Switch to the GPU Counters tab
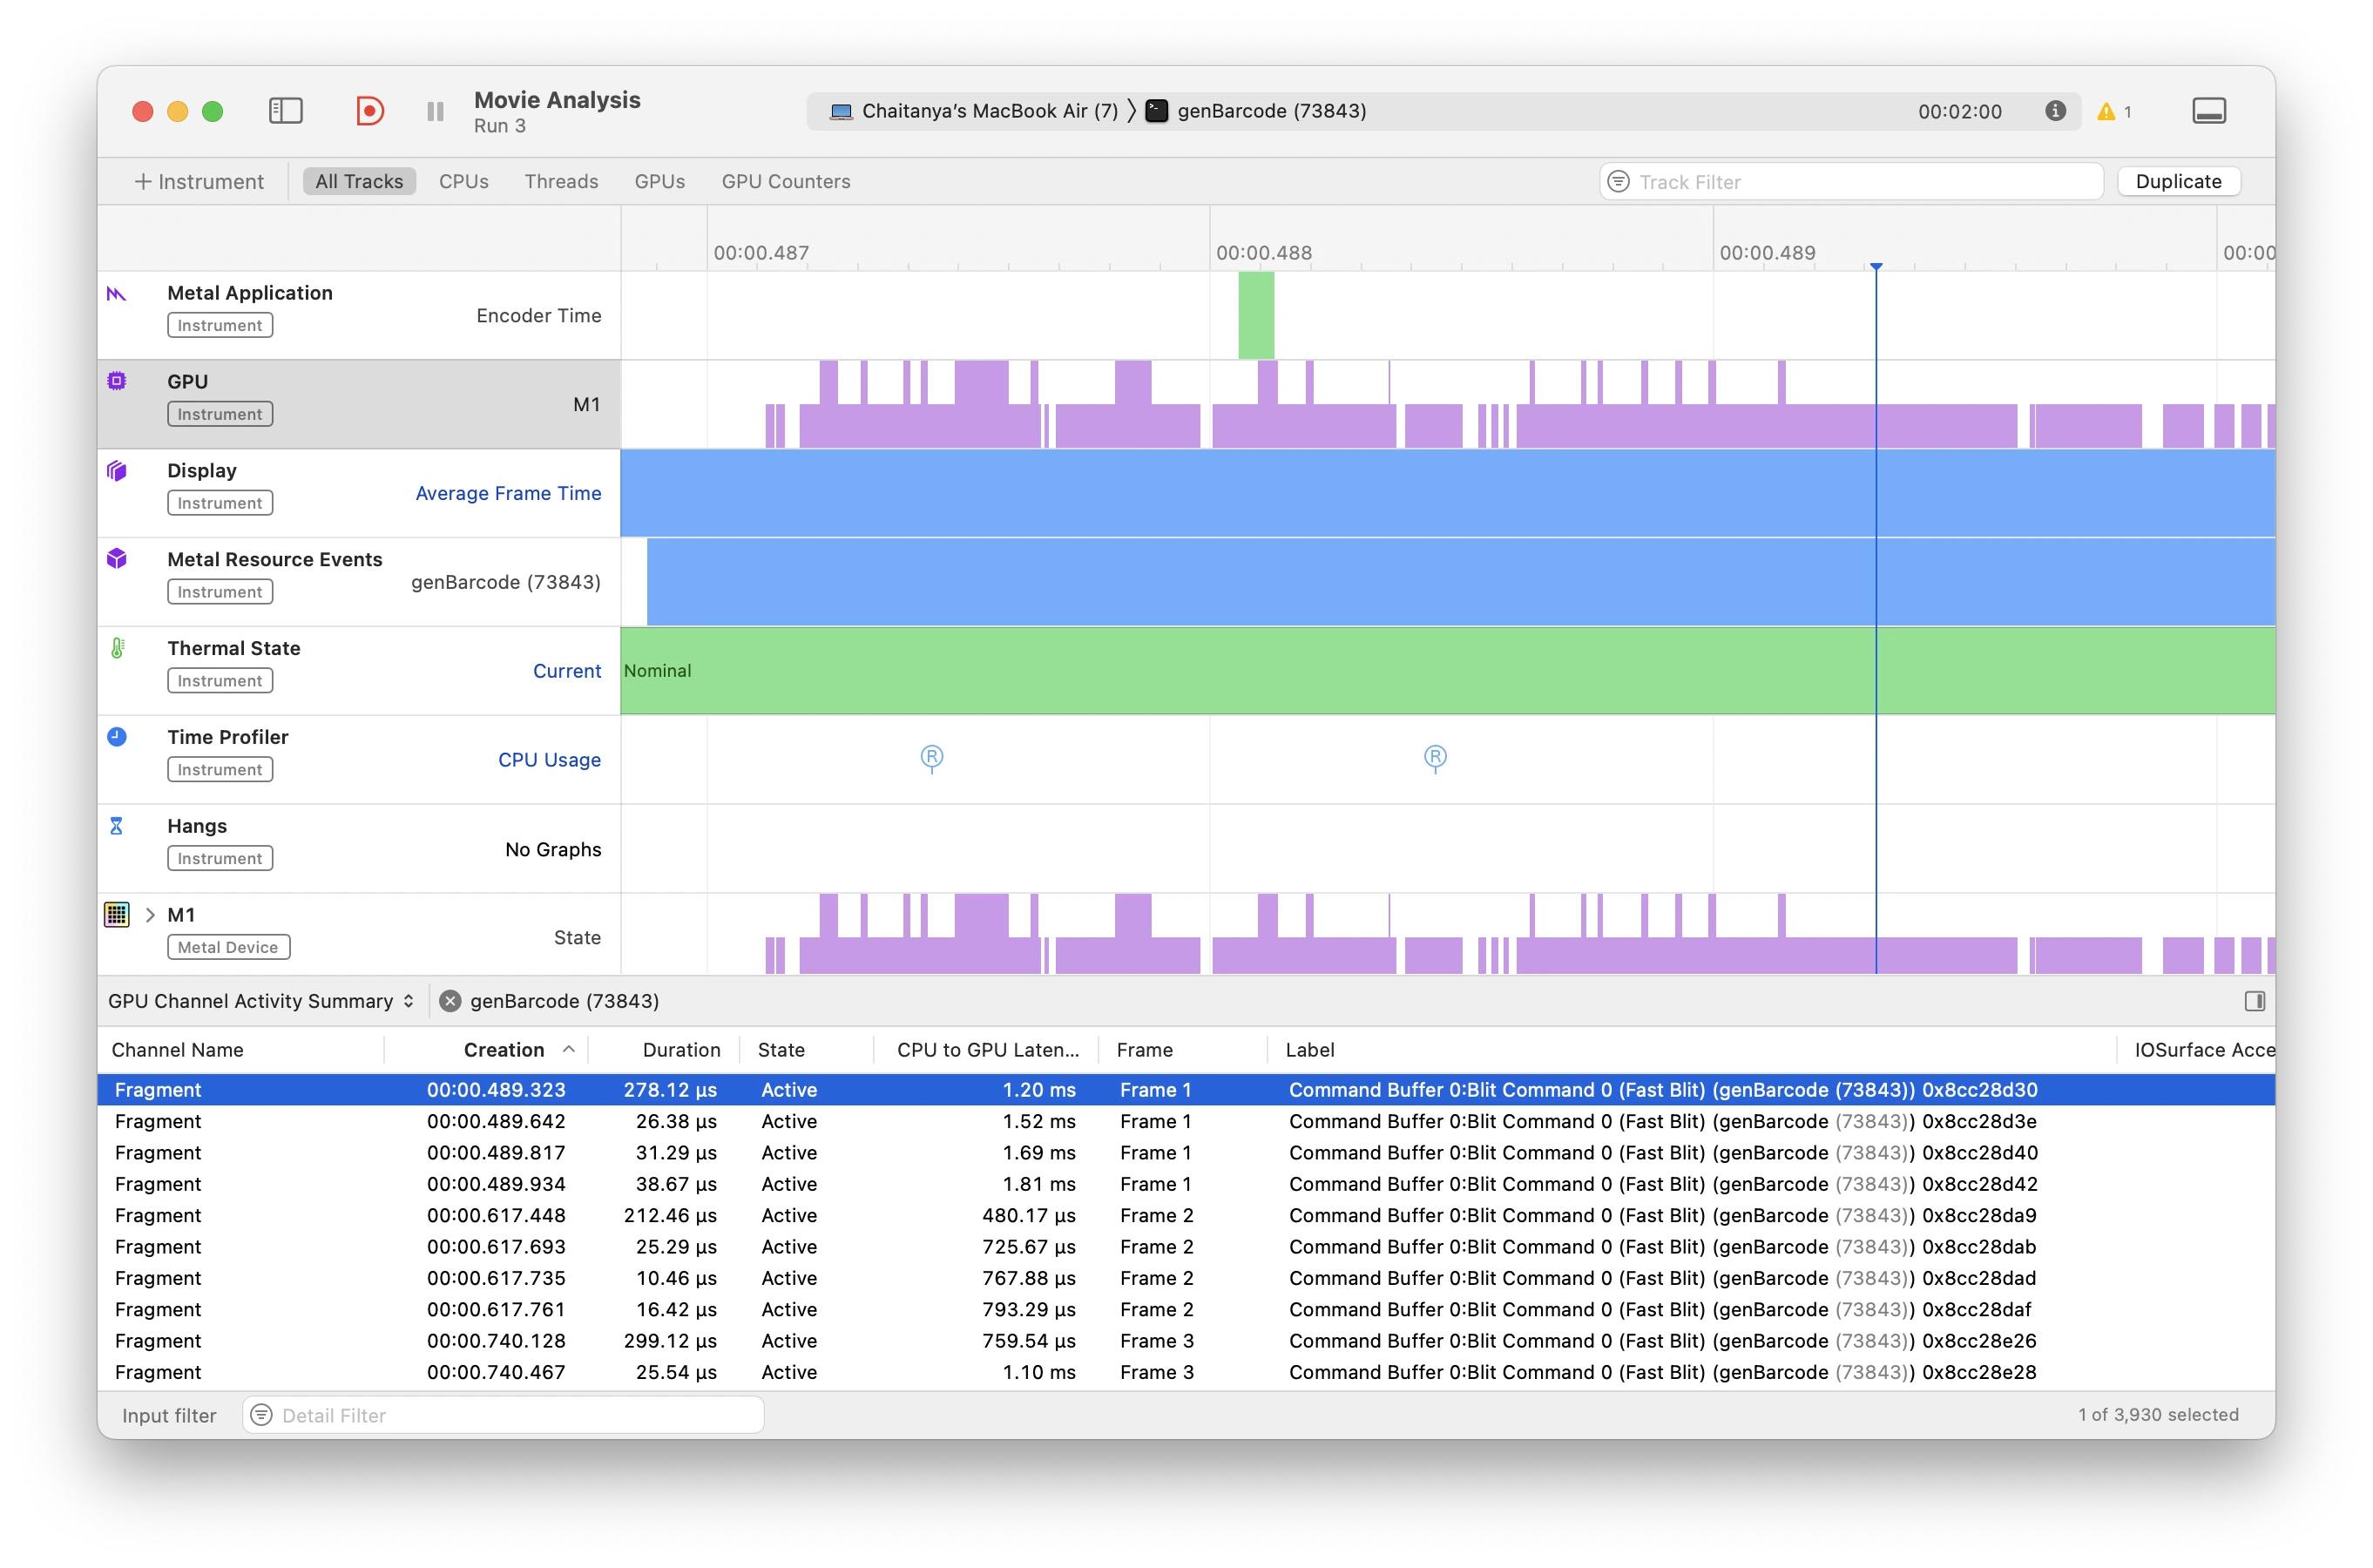Viewport: 2373px width, 1568px height. tap(786, 181)
